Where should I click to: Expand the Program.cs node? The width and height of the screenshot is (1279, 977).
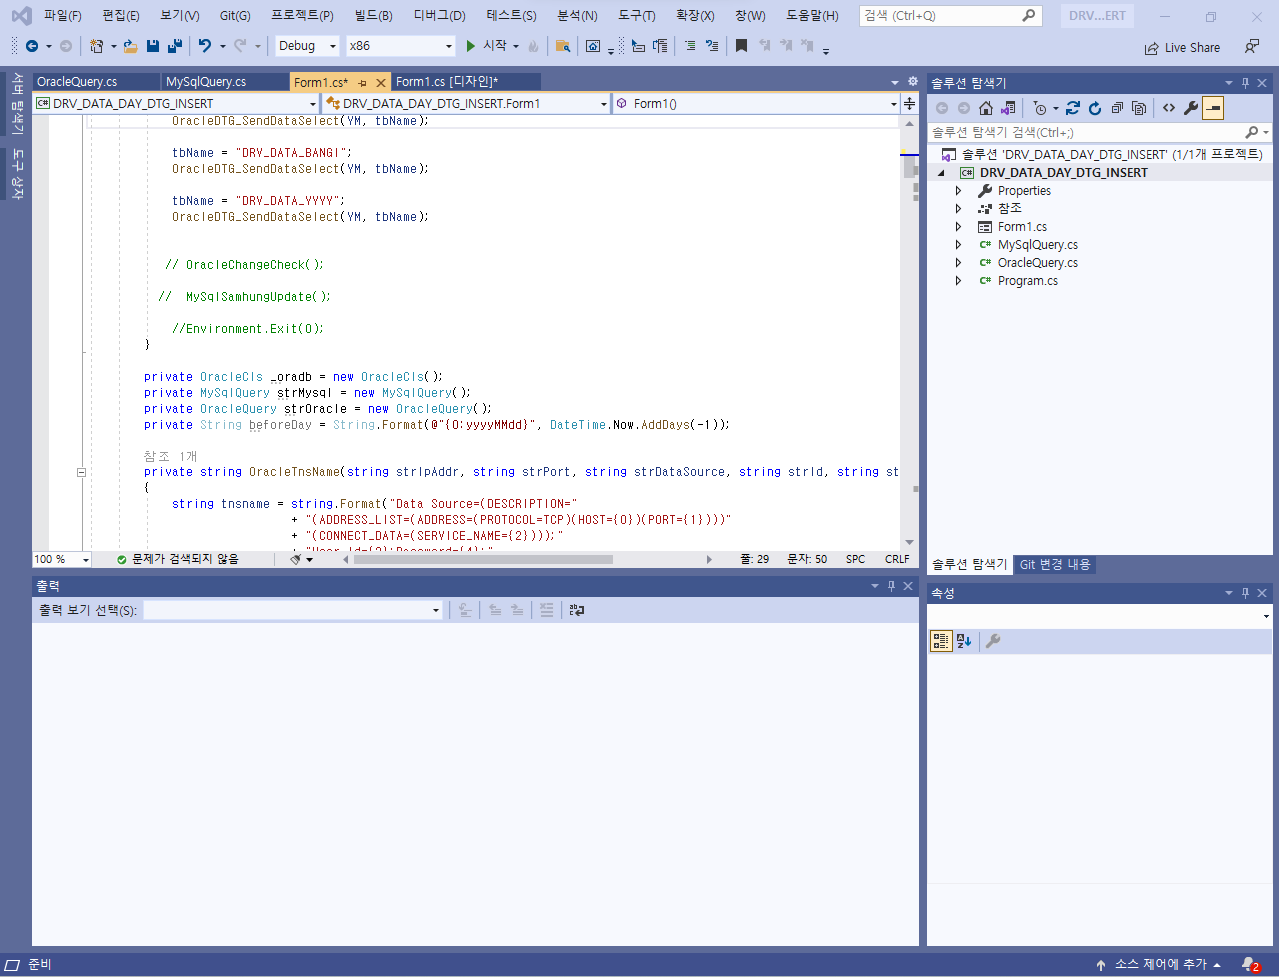pyautogui.click(x=958, y=281)
